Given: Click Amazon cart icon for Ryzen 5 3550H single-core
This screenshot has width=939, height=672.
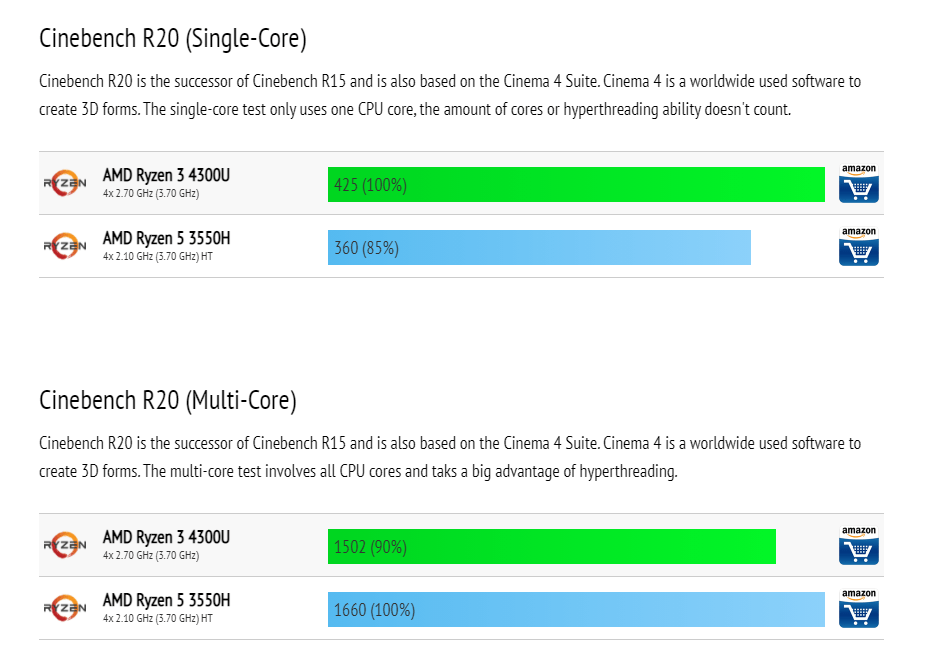Looking at the screenshot, I should click(x=858, y=247).
